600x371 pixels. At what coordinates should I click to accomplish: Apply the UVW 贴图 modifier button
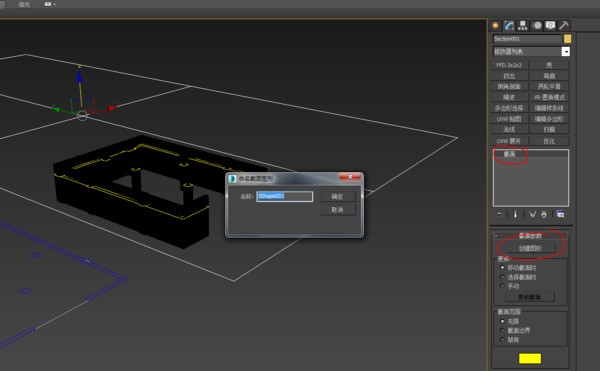point(509,119)
